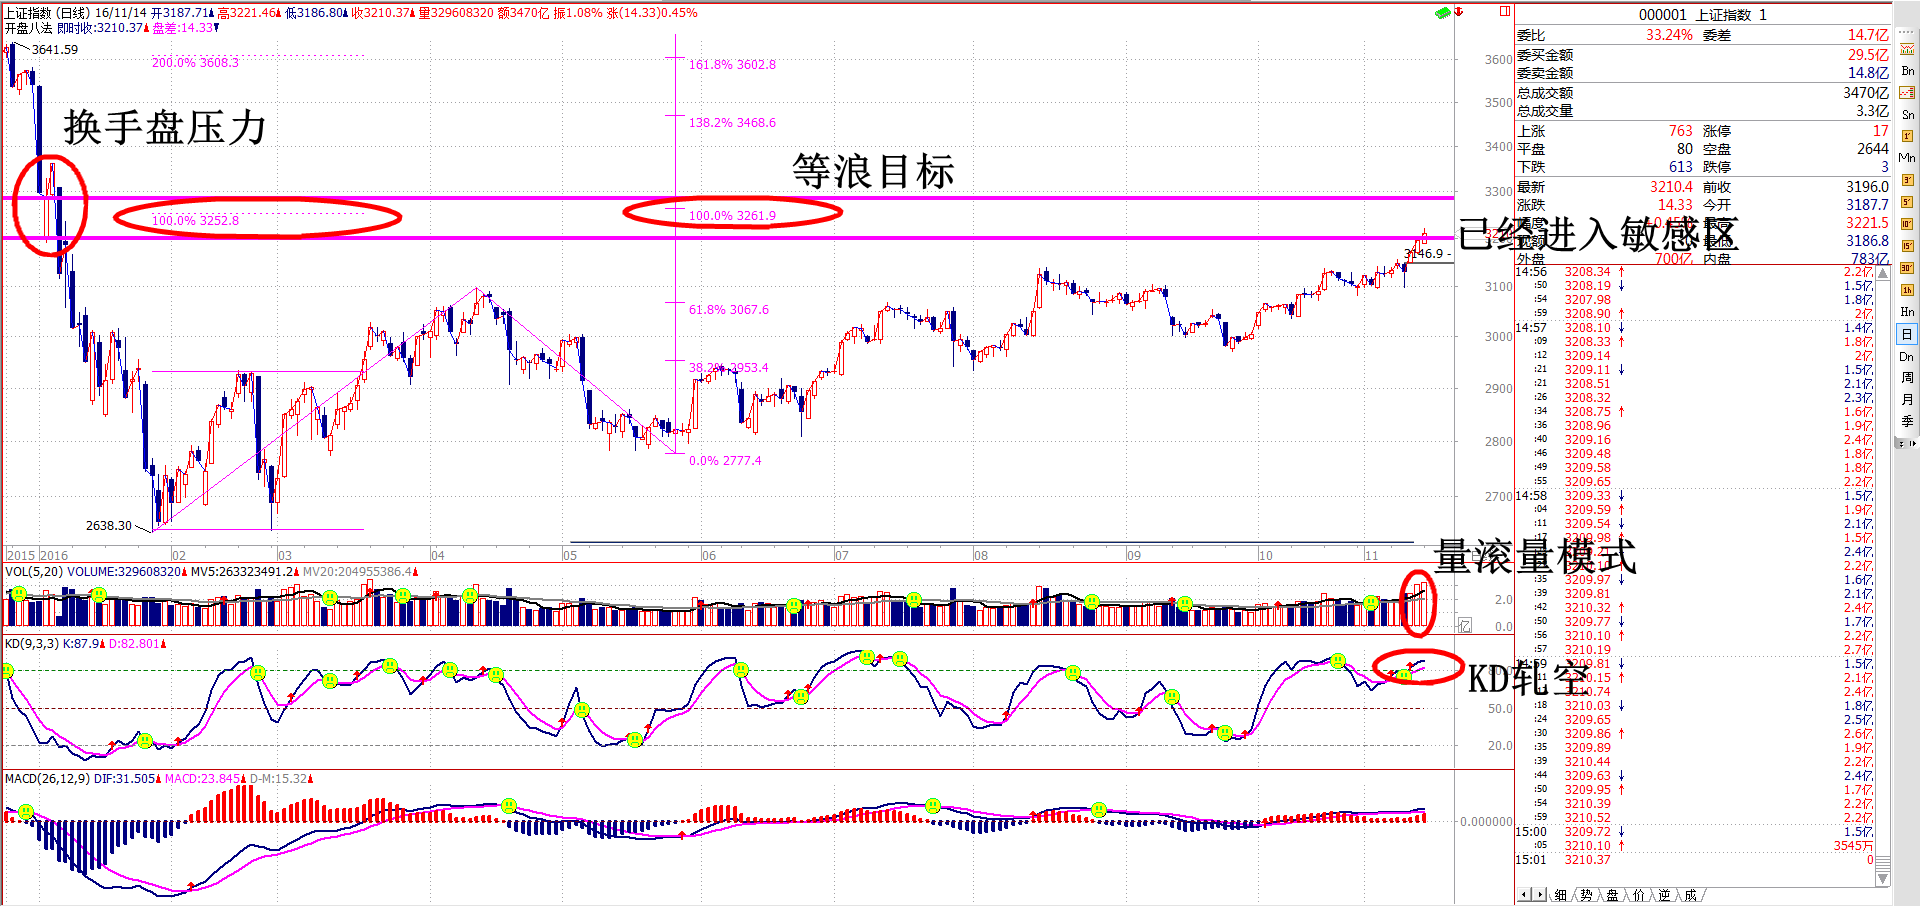Image resolution: width=1920 pixels, height=906 pixels.
Task: Select the Bn period button
Action: [x=1907, y=71]
